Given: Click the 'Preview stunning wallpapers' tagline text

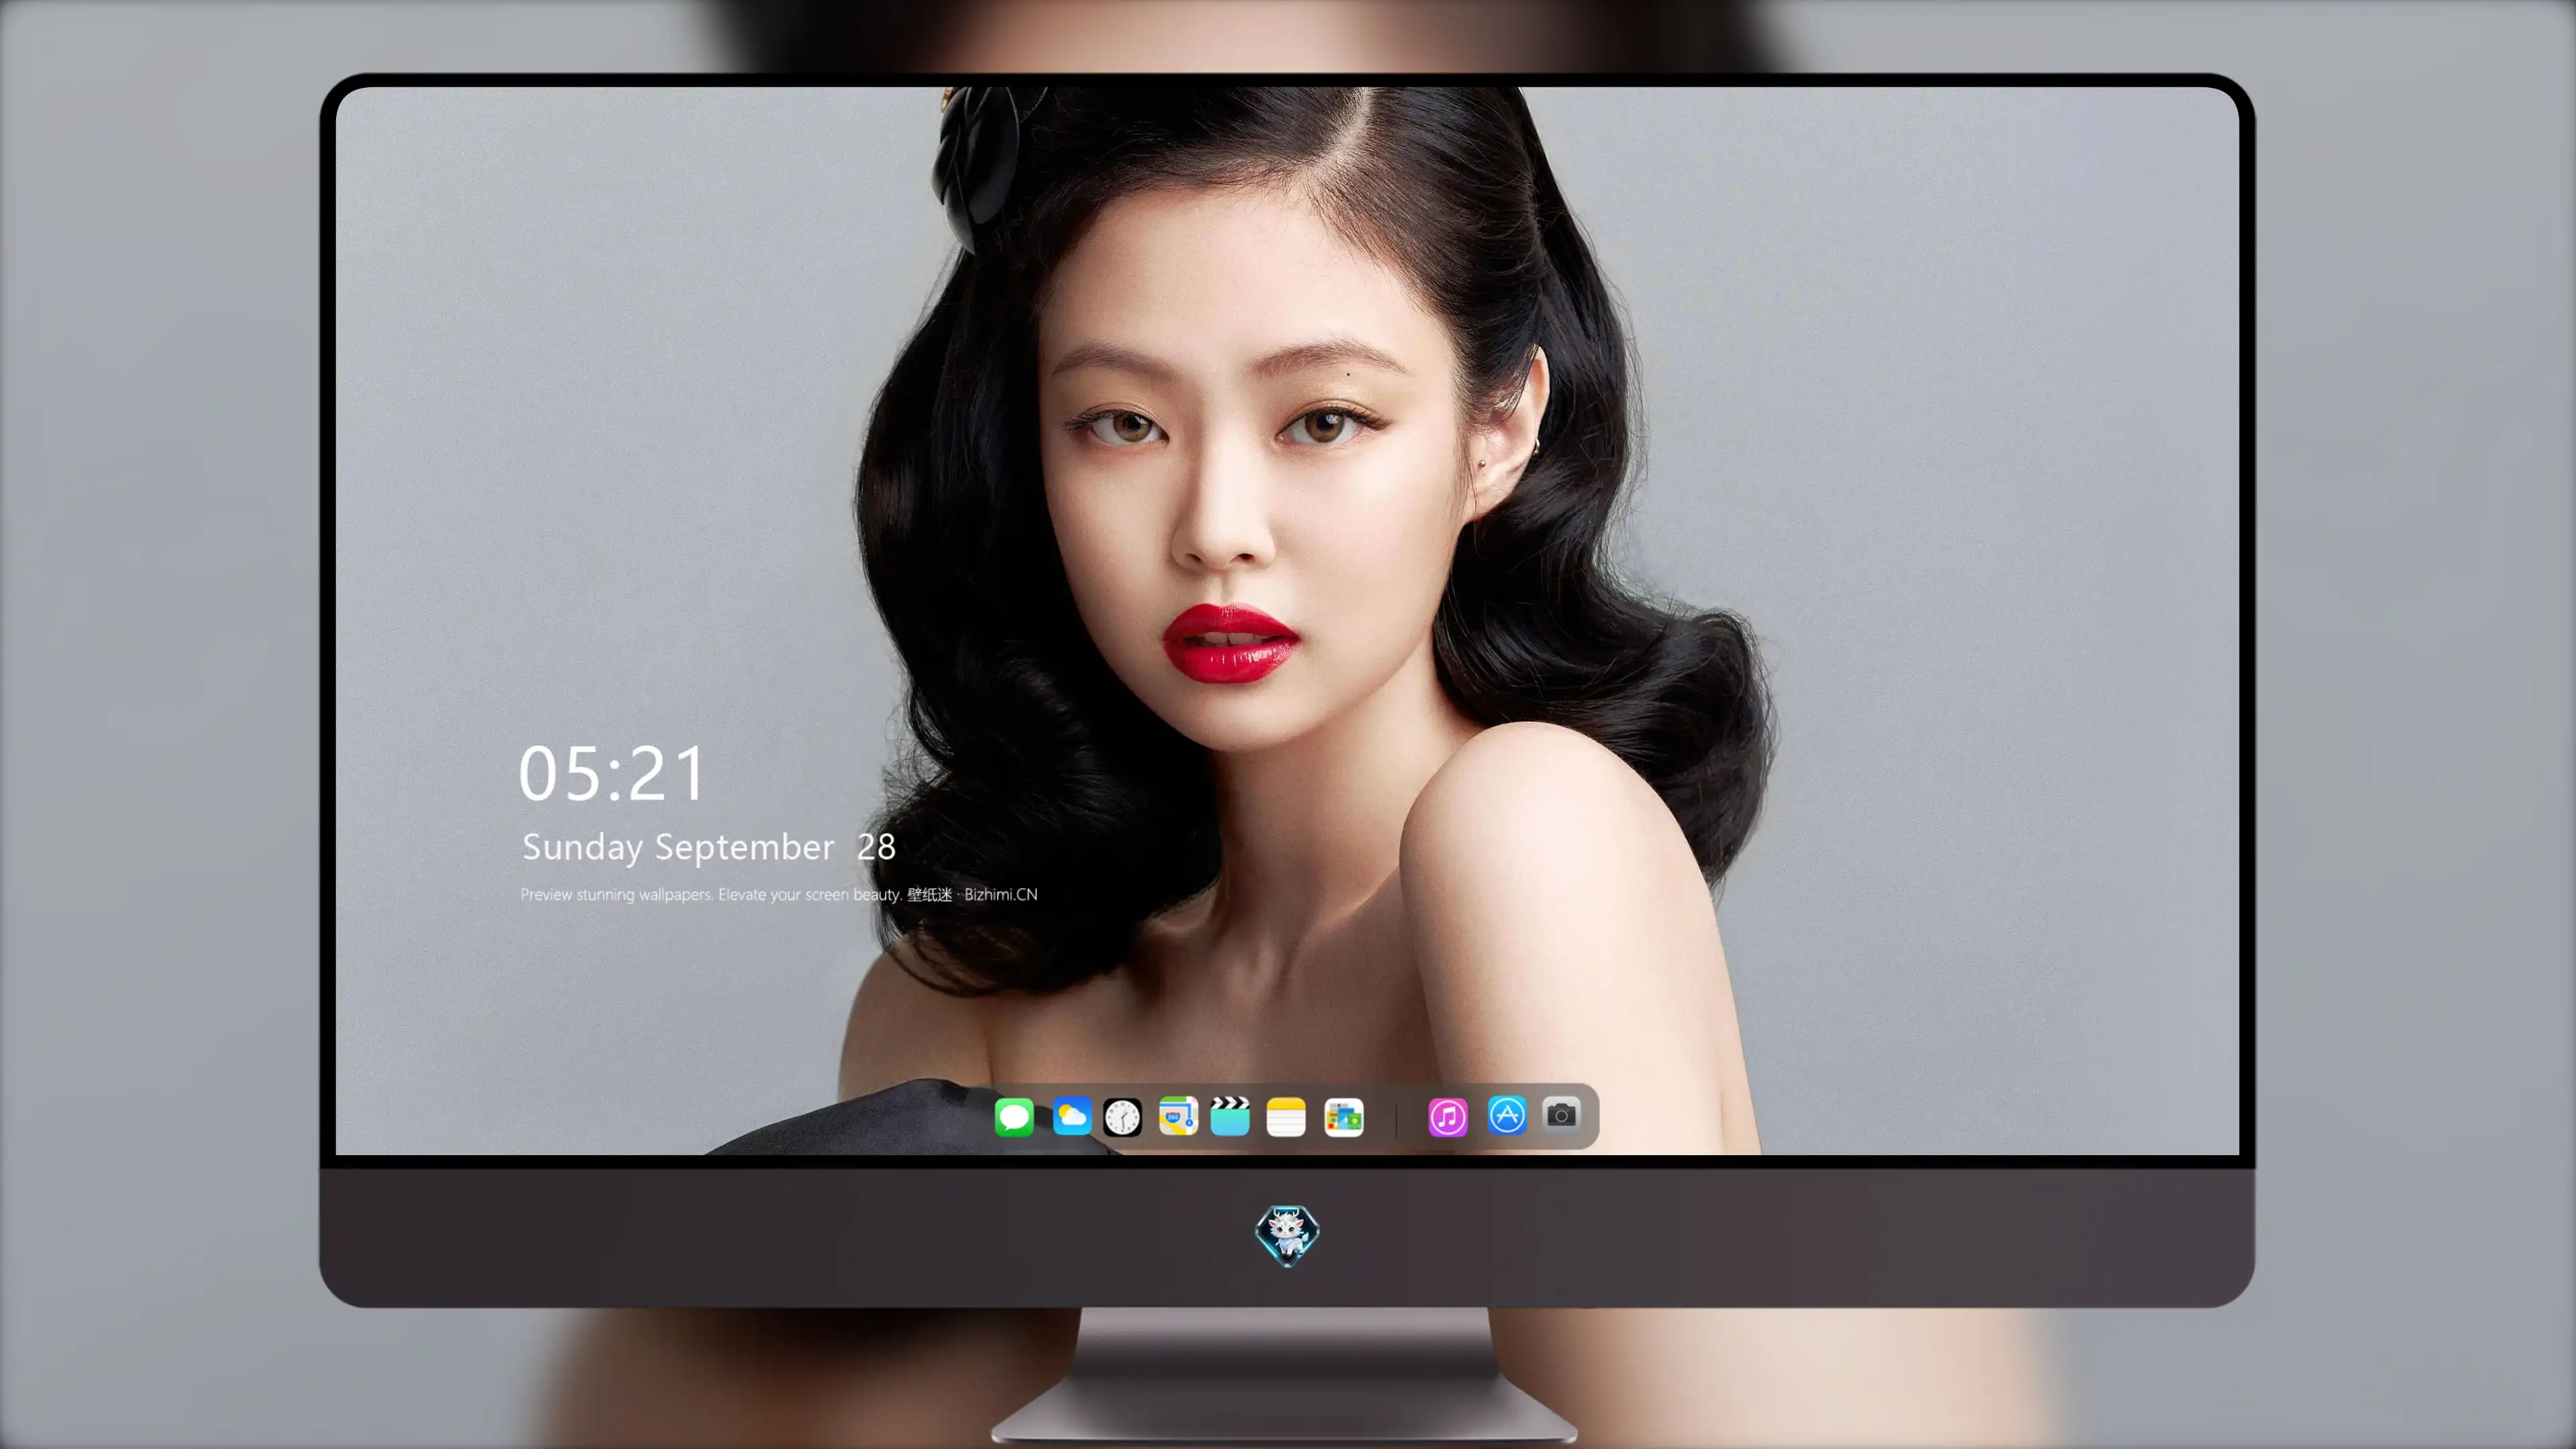Looking at the screenshot, I should (778, 894).
